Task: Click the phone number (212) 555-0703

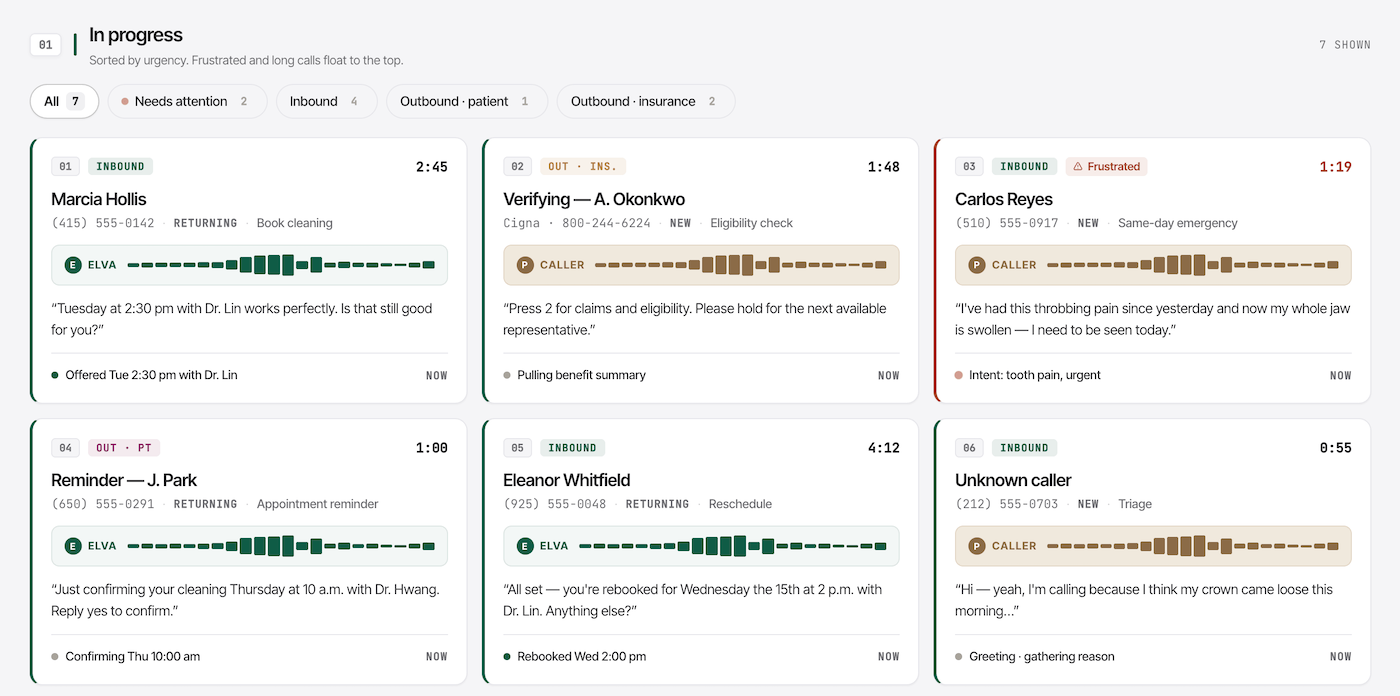Action: (x=1007, y=504)
